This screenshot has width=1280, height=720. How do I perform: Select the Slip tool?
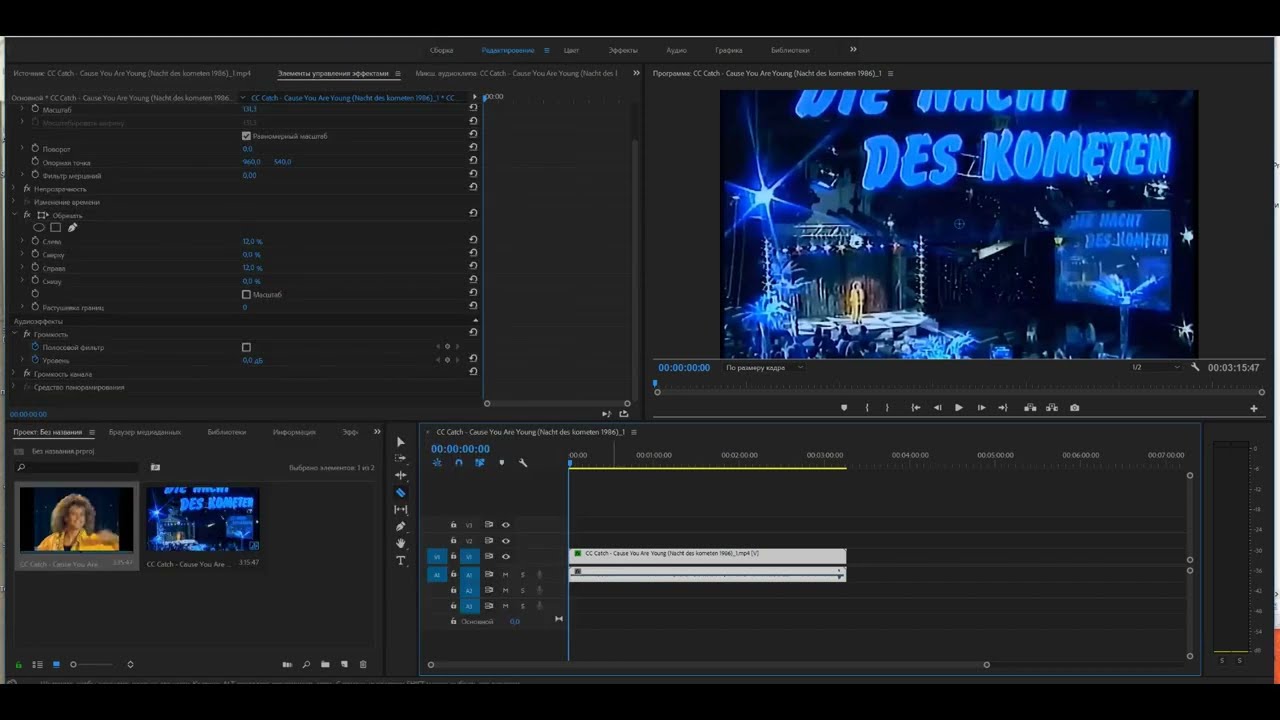pos(401,509)
